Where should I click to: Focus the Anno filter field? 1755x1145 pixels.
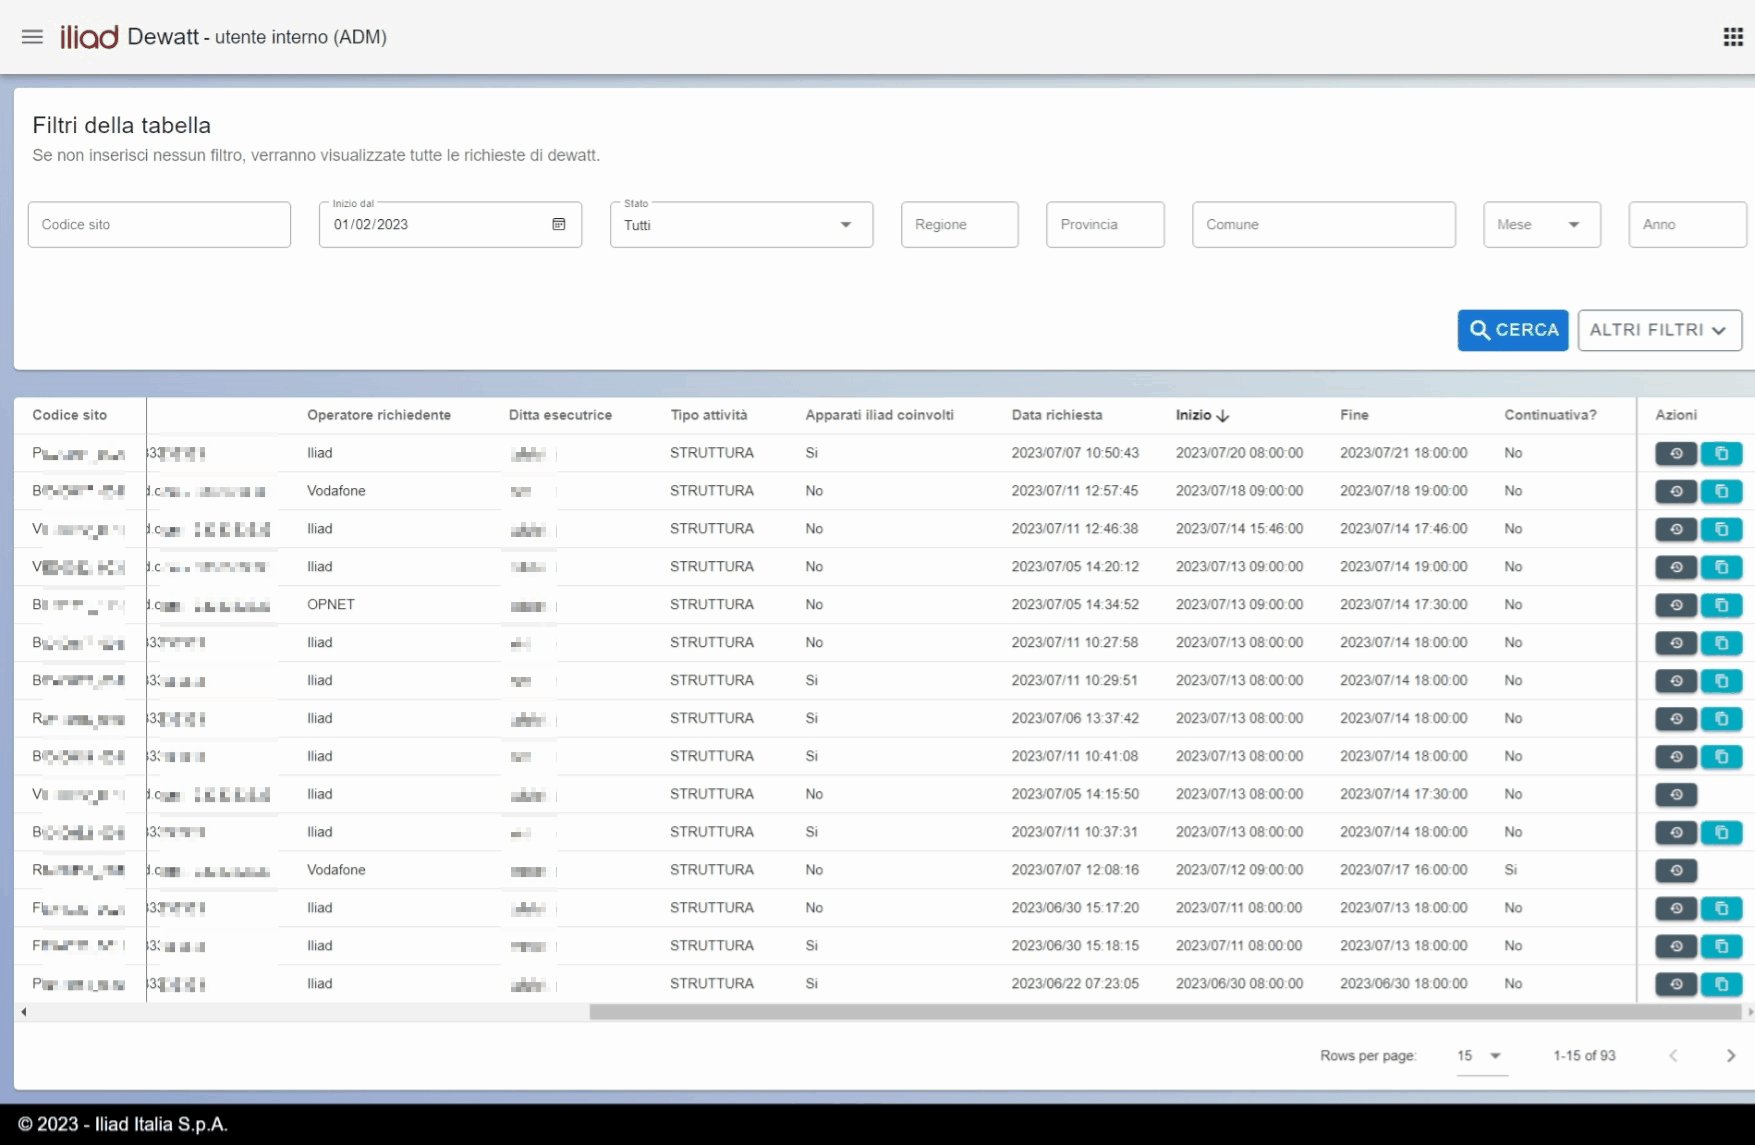click(1687, 225)
